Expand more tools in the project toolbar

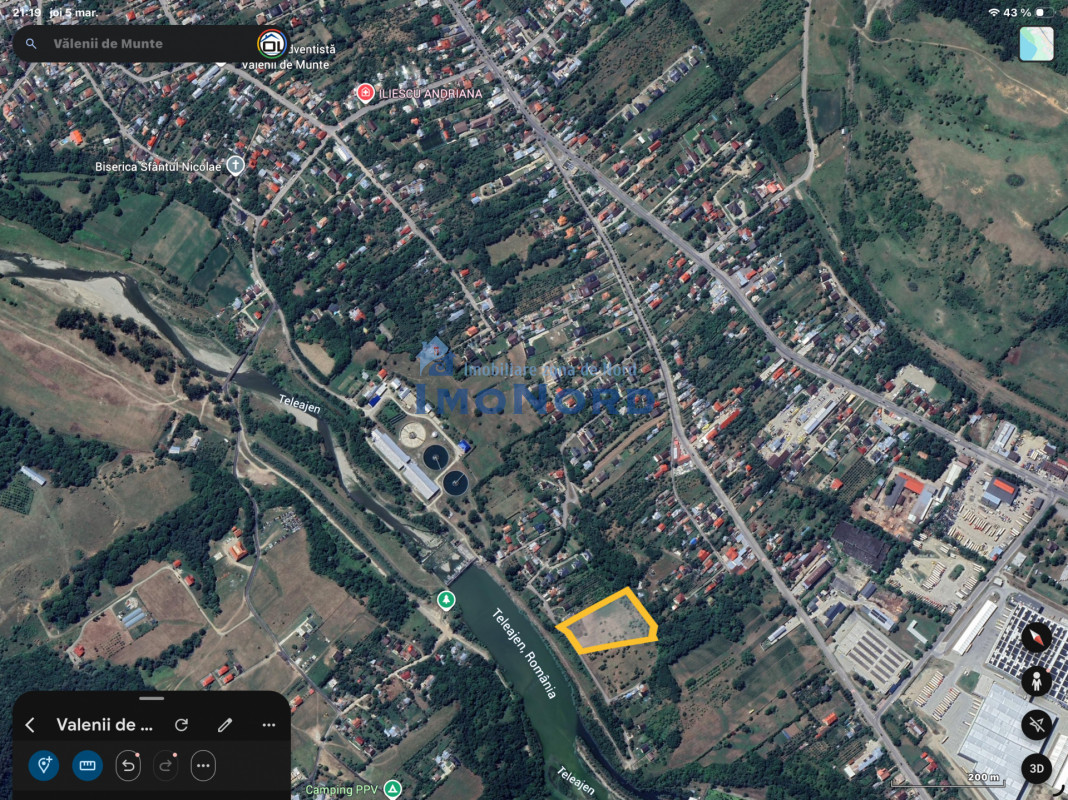pyautogui.click(x=203, y=766)
